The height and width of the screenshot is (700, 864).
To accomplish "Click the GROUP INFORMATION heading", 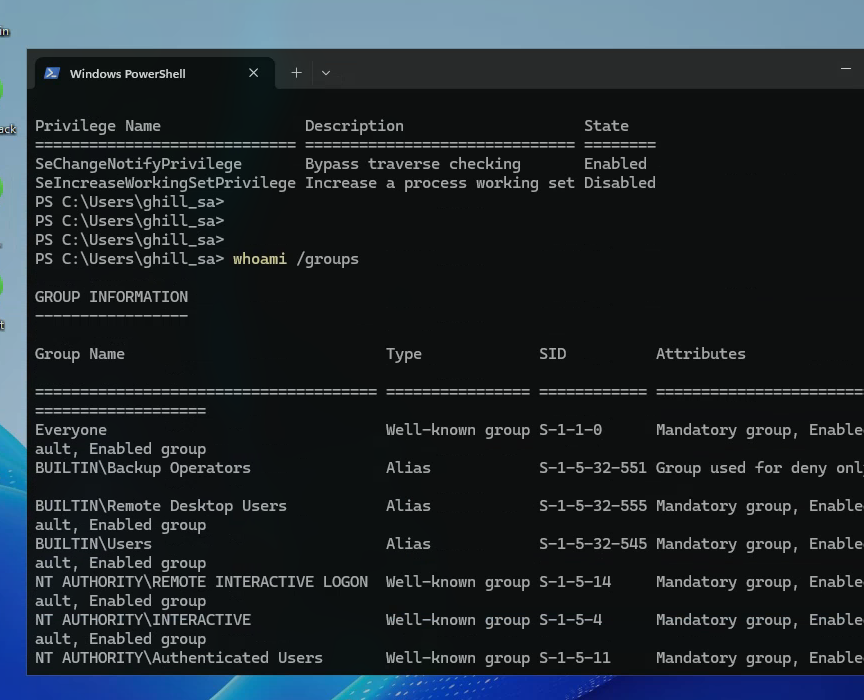I will pyautogui.click(x=111, y=297).
